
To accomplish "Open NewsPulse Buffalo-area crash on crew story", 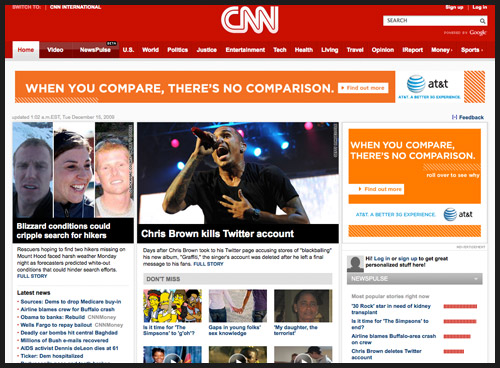I will coord(394,339).
